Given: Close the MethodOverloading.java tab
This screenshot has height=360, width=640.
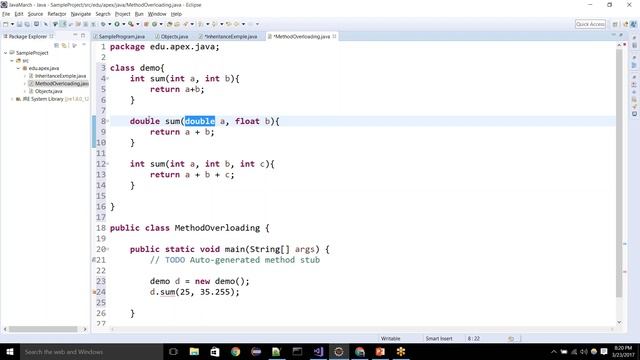Looking at the screenshot, I should (x=334, y=36).
